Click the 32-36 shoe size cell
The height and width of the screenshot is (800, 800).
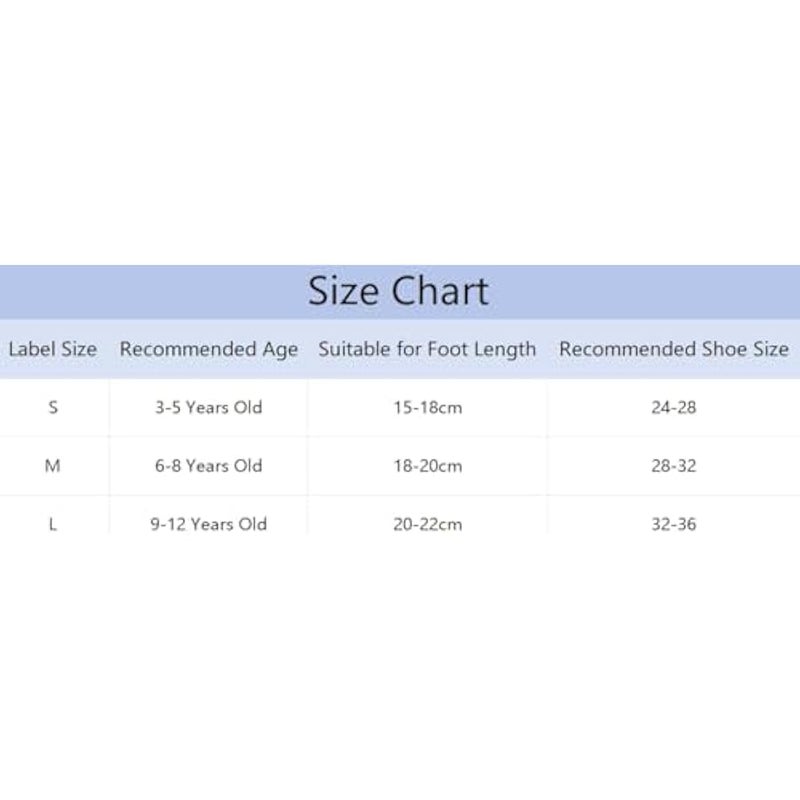674,523
